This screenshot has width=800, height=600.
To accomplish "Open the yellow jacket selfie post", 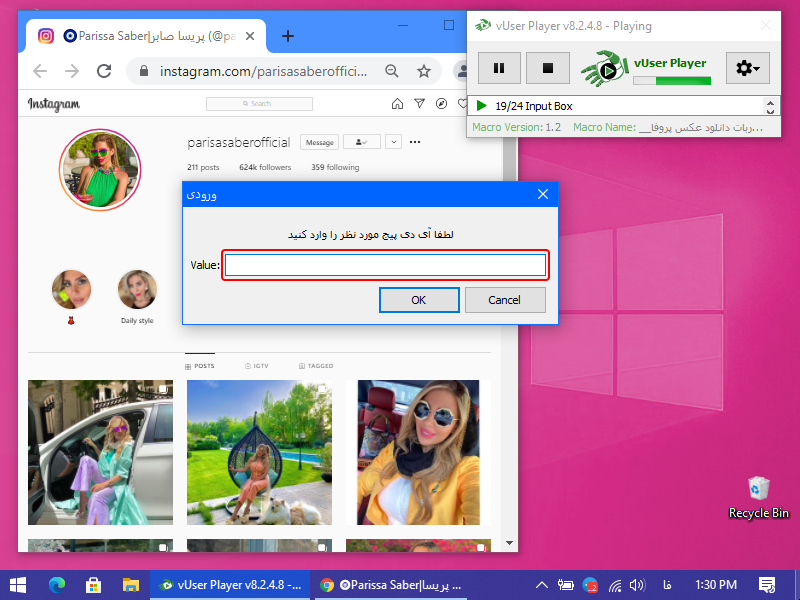I will click(x=418, y=453).
